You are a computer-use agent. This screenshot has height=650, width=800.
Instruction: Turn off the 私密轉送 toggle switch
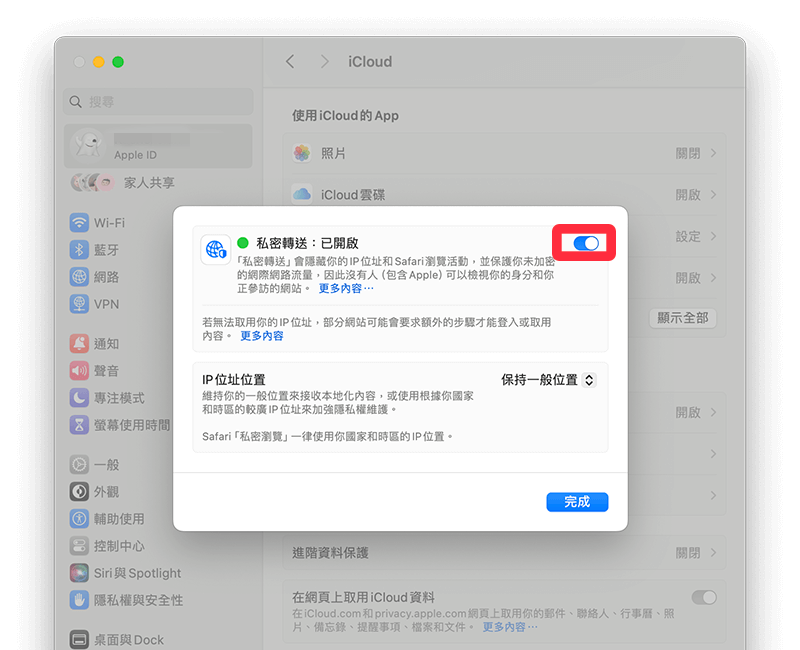click(586, 243)
